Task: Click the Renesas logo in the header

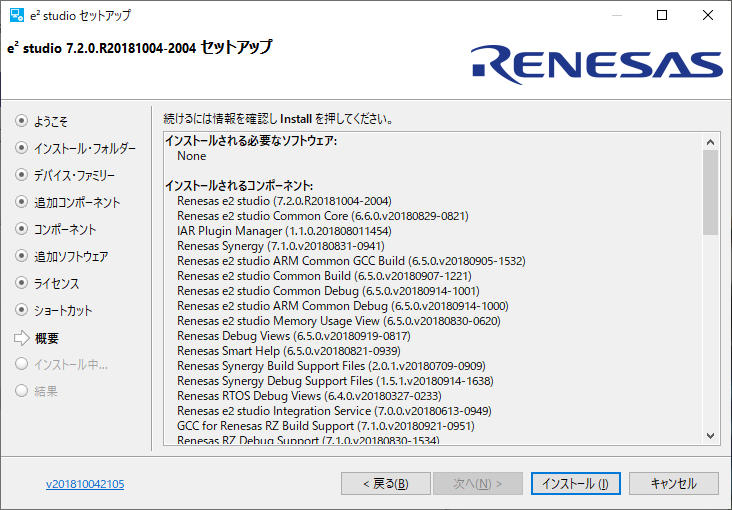Action: pyautogui.click(x=597, y=64)
